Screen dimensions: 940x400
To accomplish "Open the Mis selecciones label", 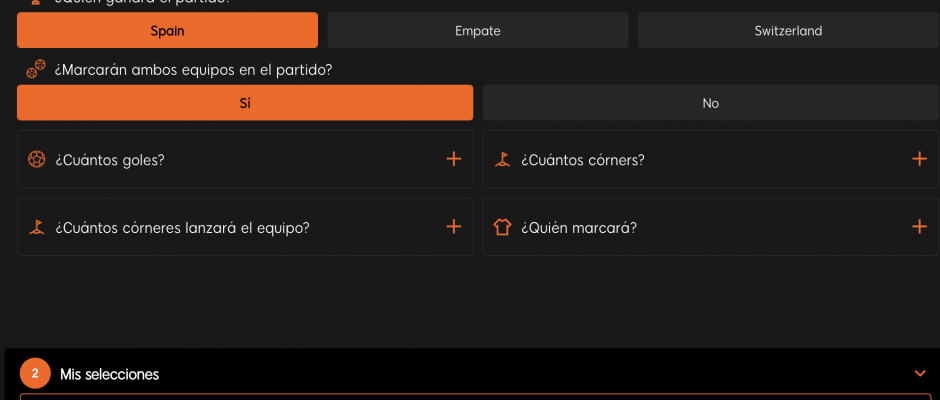I will click(x=110, y=375).
